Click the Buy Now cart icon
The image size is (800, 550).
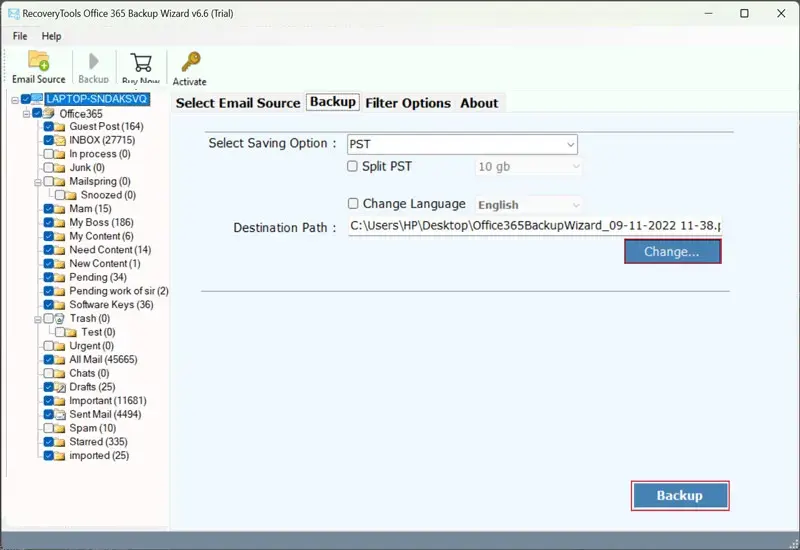pyautogui.click(x=140, y=63)
